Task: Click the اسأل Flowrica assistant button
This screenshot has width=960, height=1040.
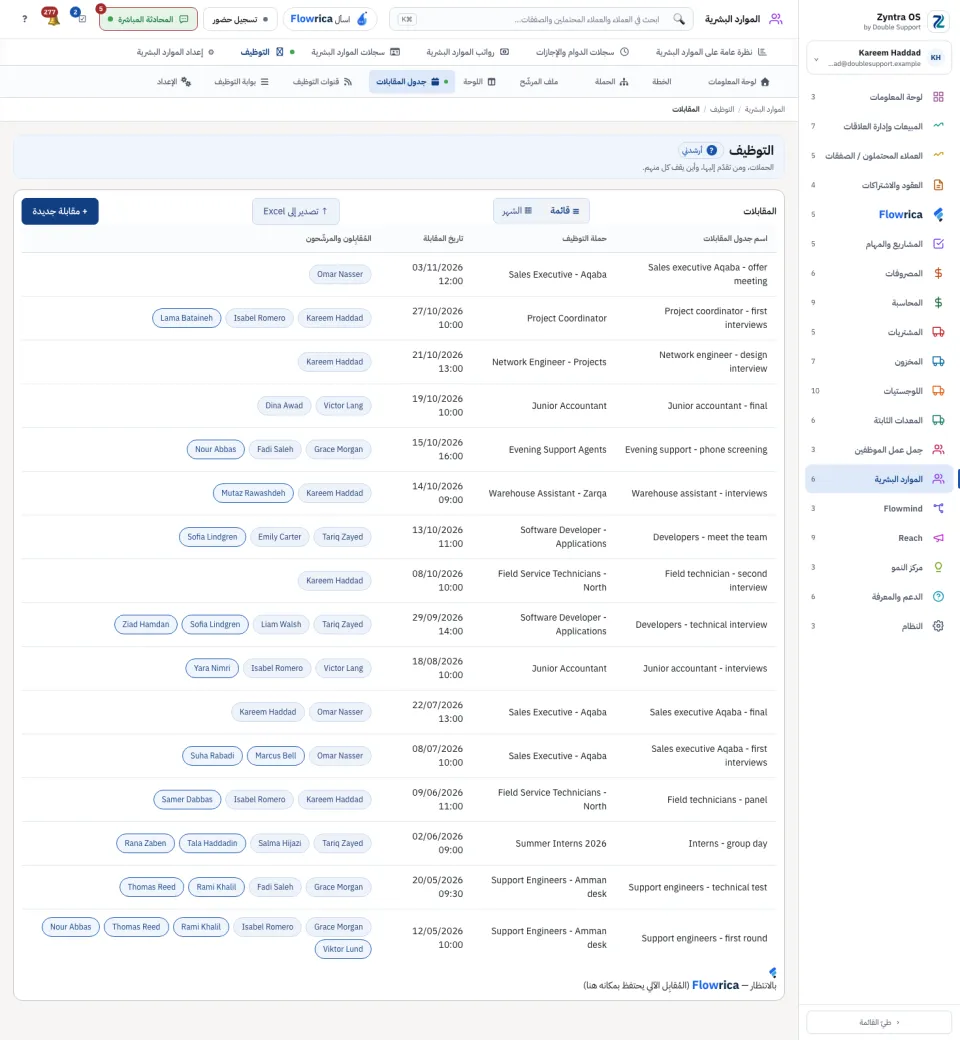Action: tap(330, 19)
